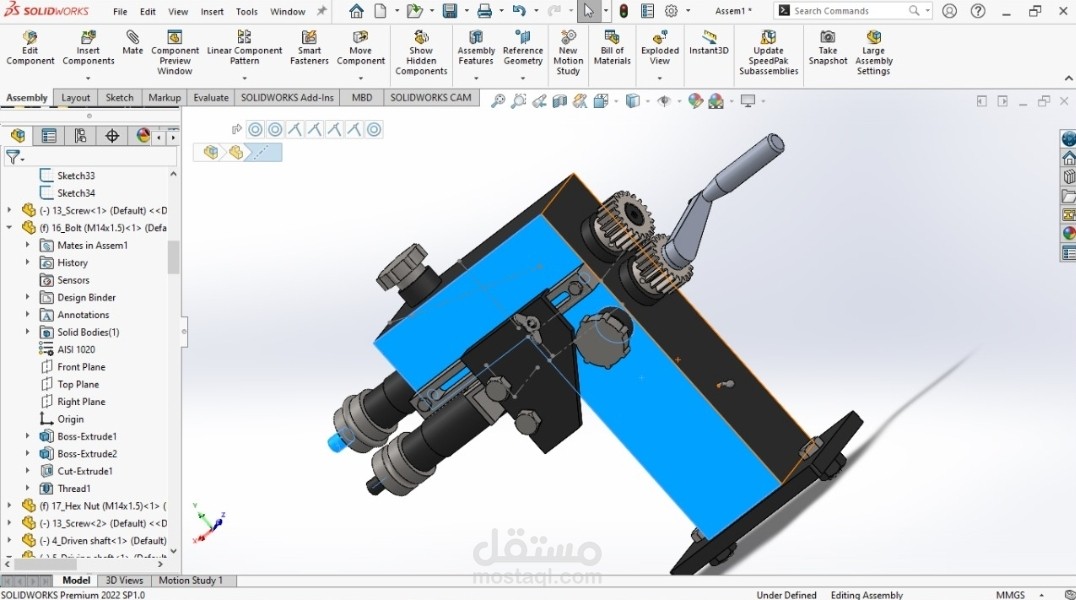Click the Undo icon
This screenshot has height=600, width=1076.
(519, 11)
